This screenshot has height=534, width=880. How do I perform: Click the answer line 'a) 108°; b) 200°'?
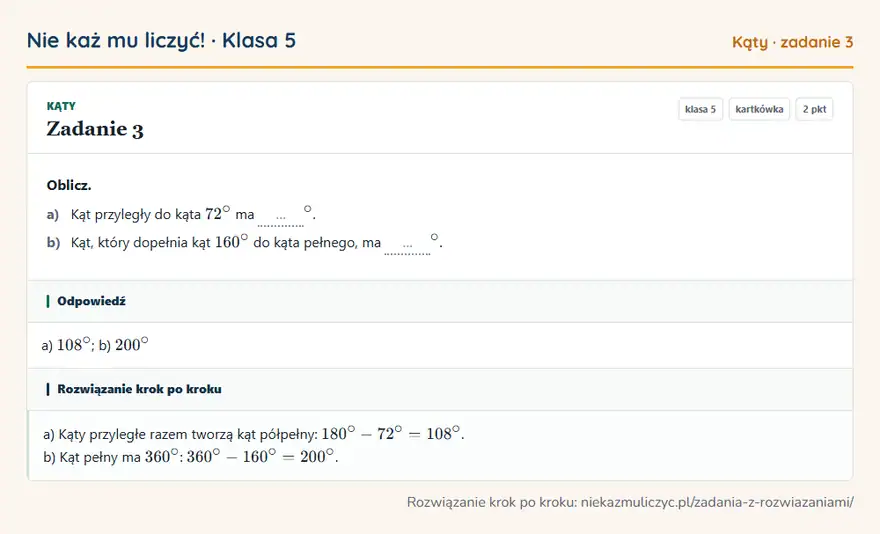(95, 344)
